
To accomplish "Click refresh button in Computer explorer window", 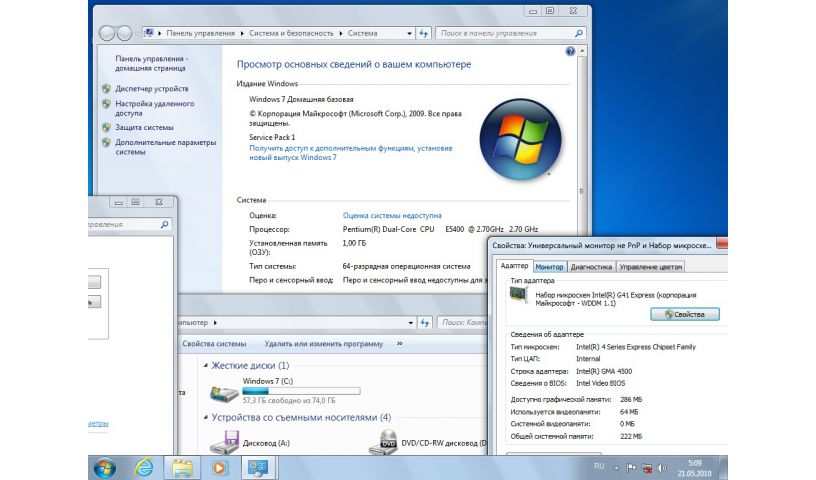I will [x=425, y=323].
